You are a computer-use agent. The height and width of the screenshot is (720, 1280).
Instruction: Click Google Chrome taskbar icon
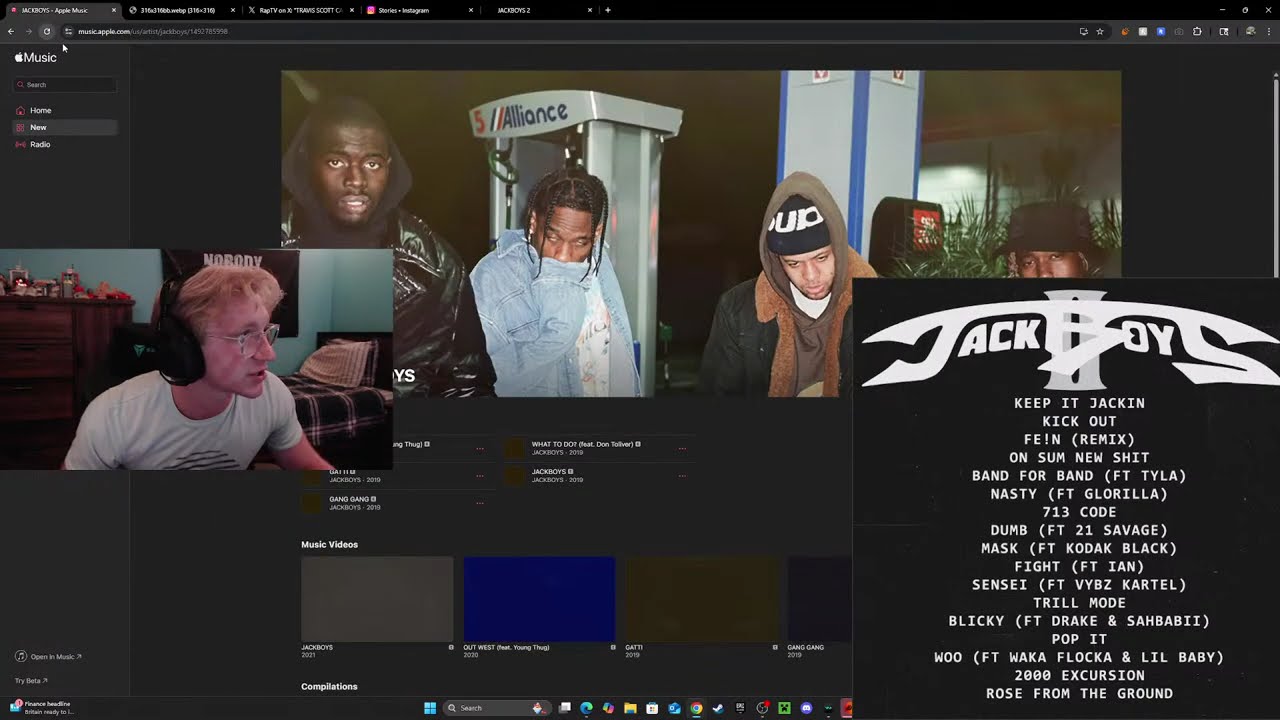click(x=696, y=708)
